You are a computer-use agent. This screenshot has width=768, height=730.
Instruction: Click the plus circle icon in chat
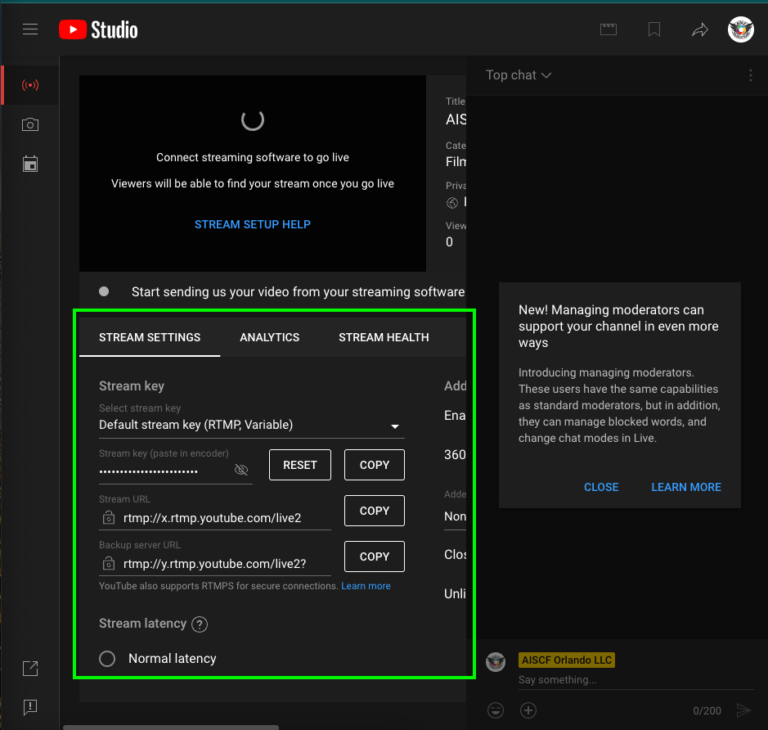[x=528, y=710]
